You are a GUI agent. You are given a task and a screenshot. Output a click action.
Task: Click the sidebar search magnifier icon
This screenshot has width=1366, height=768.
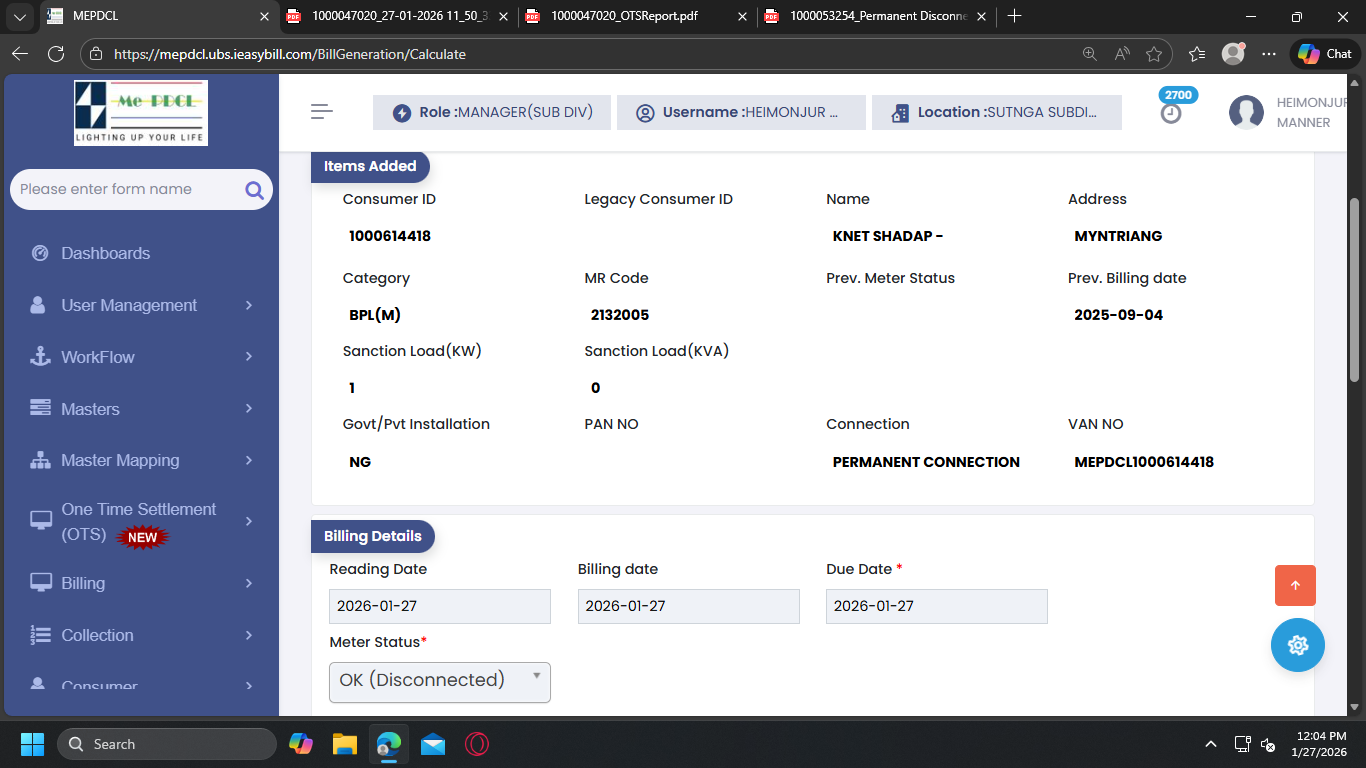coord(254,190)
